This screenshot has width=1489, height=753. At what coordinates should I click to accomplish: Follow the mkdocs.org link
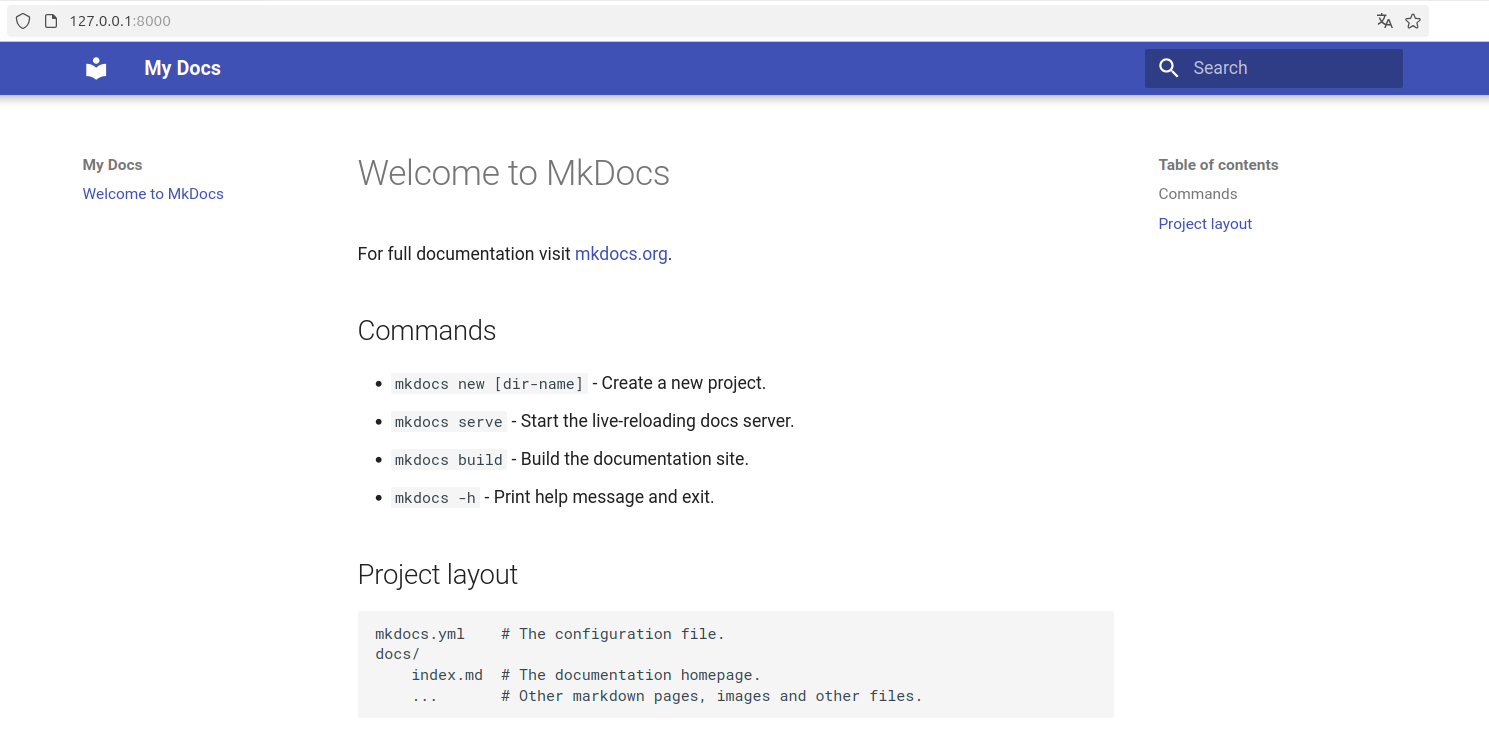[621, 254]
